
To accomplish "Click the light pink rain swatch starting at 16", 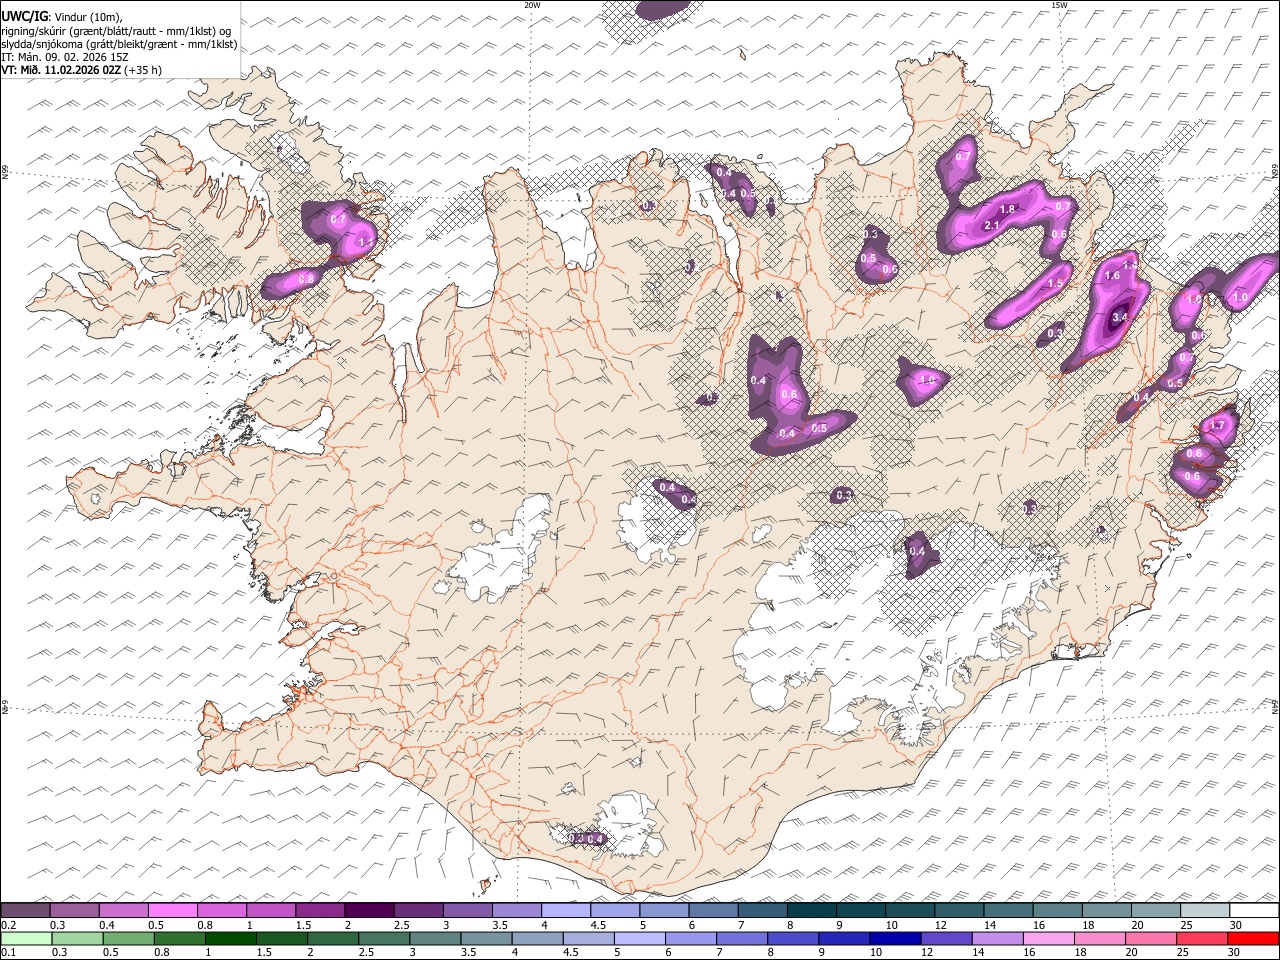I will point(1048,938).
